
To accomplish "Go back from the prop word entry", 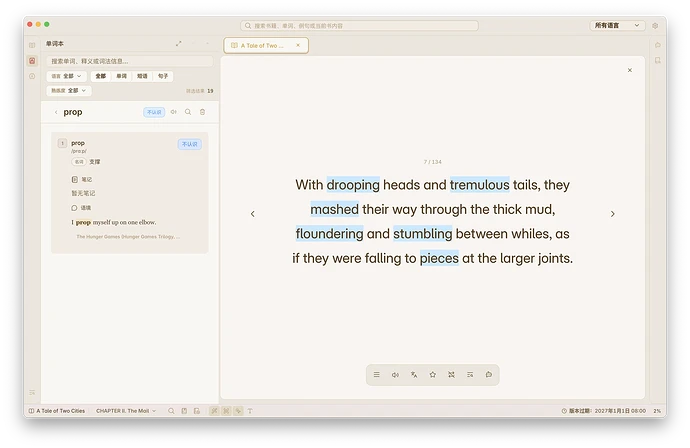I will tap(56, 112).
